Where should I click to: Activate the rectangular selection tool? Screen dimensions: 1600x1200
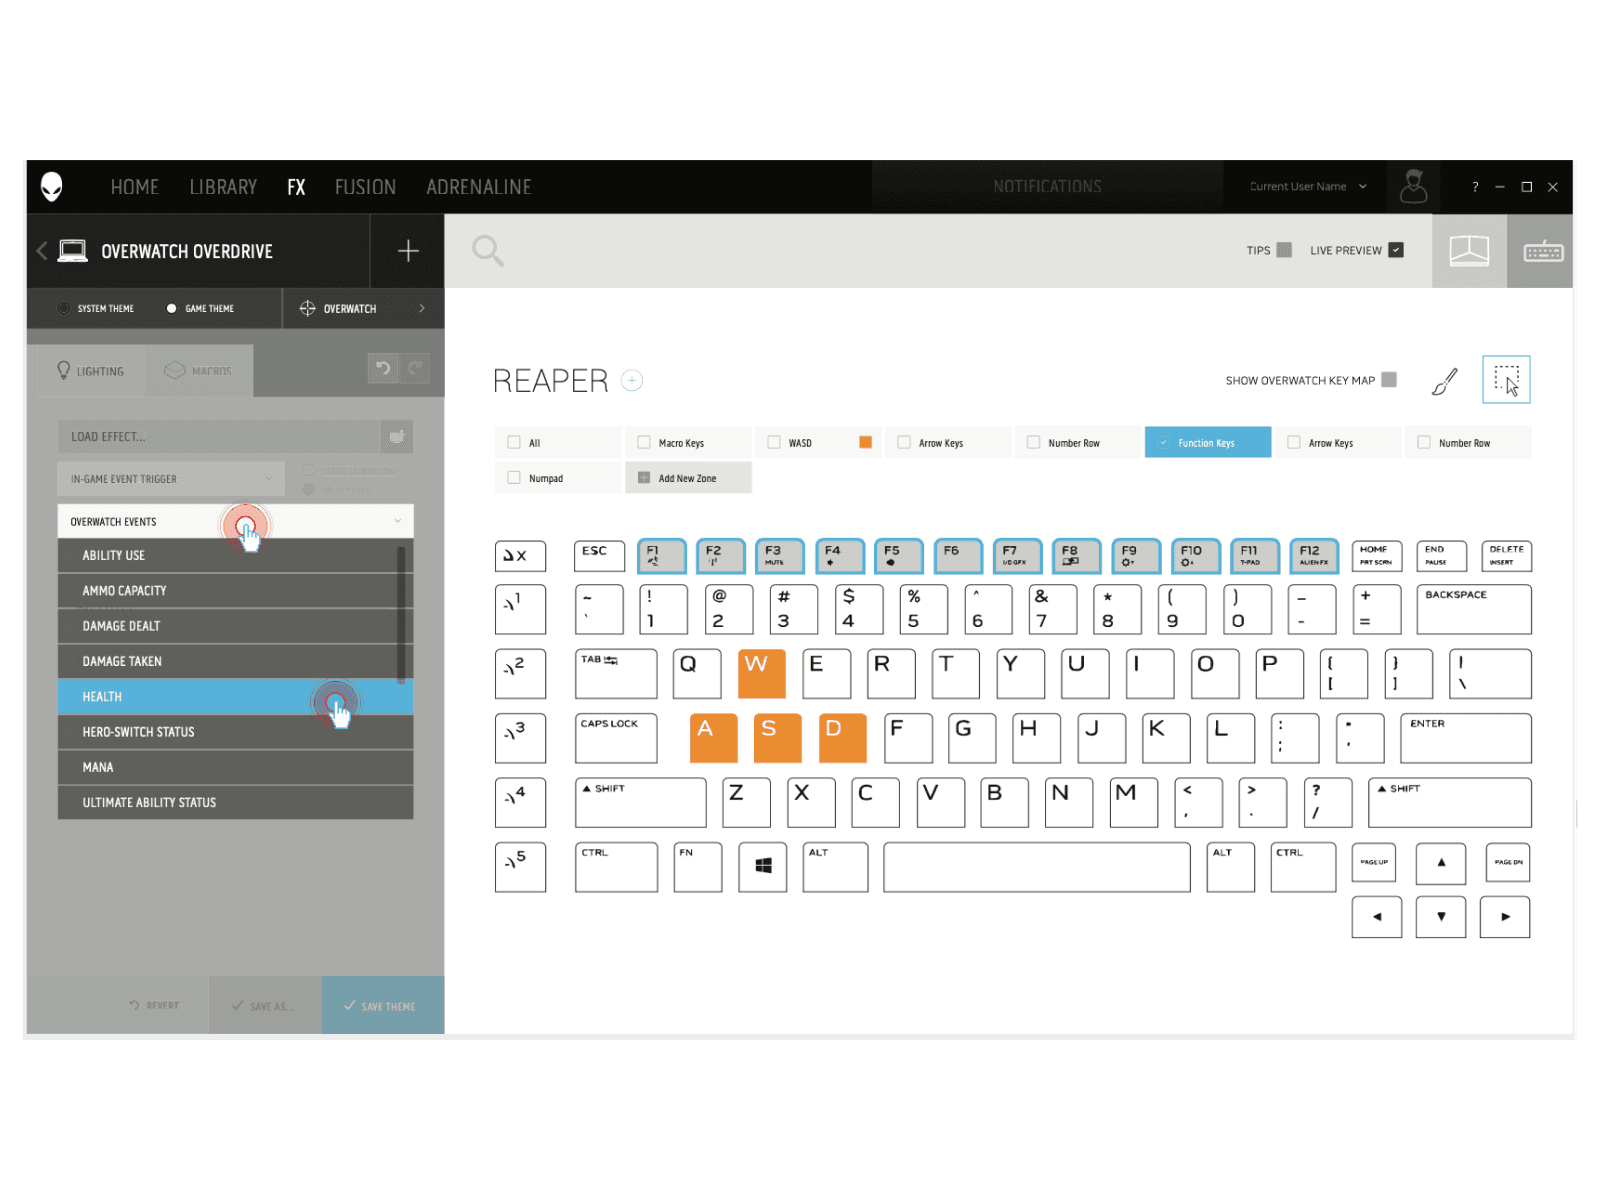click(1506, 380)
